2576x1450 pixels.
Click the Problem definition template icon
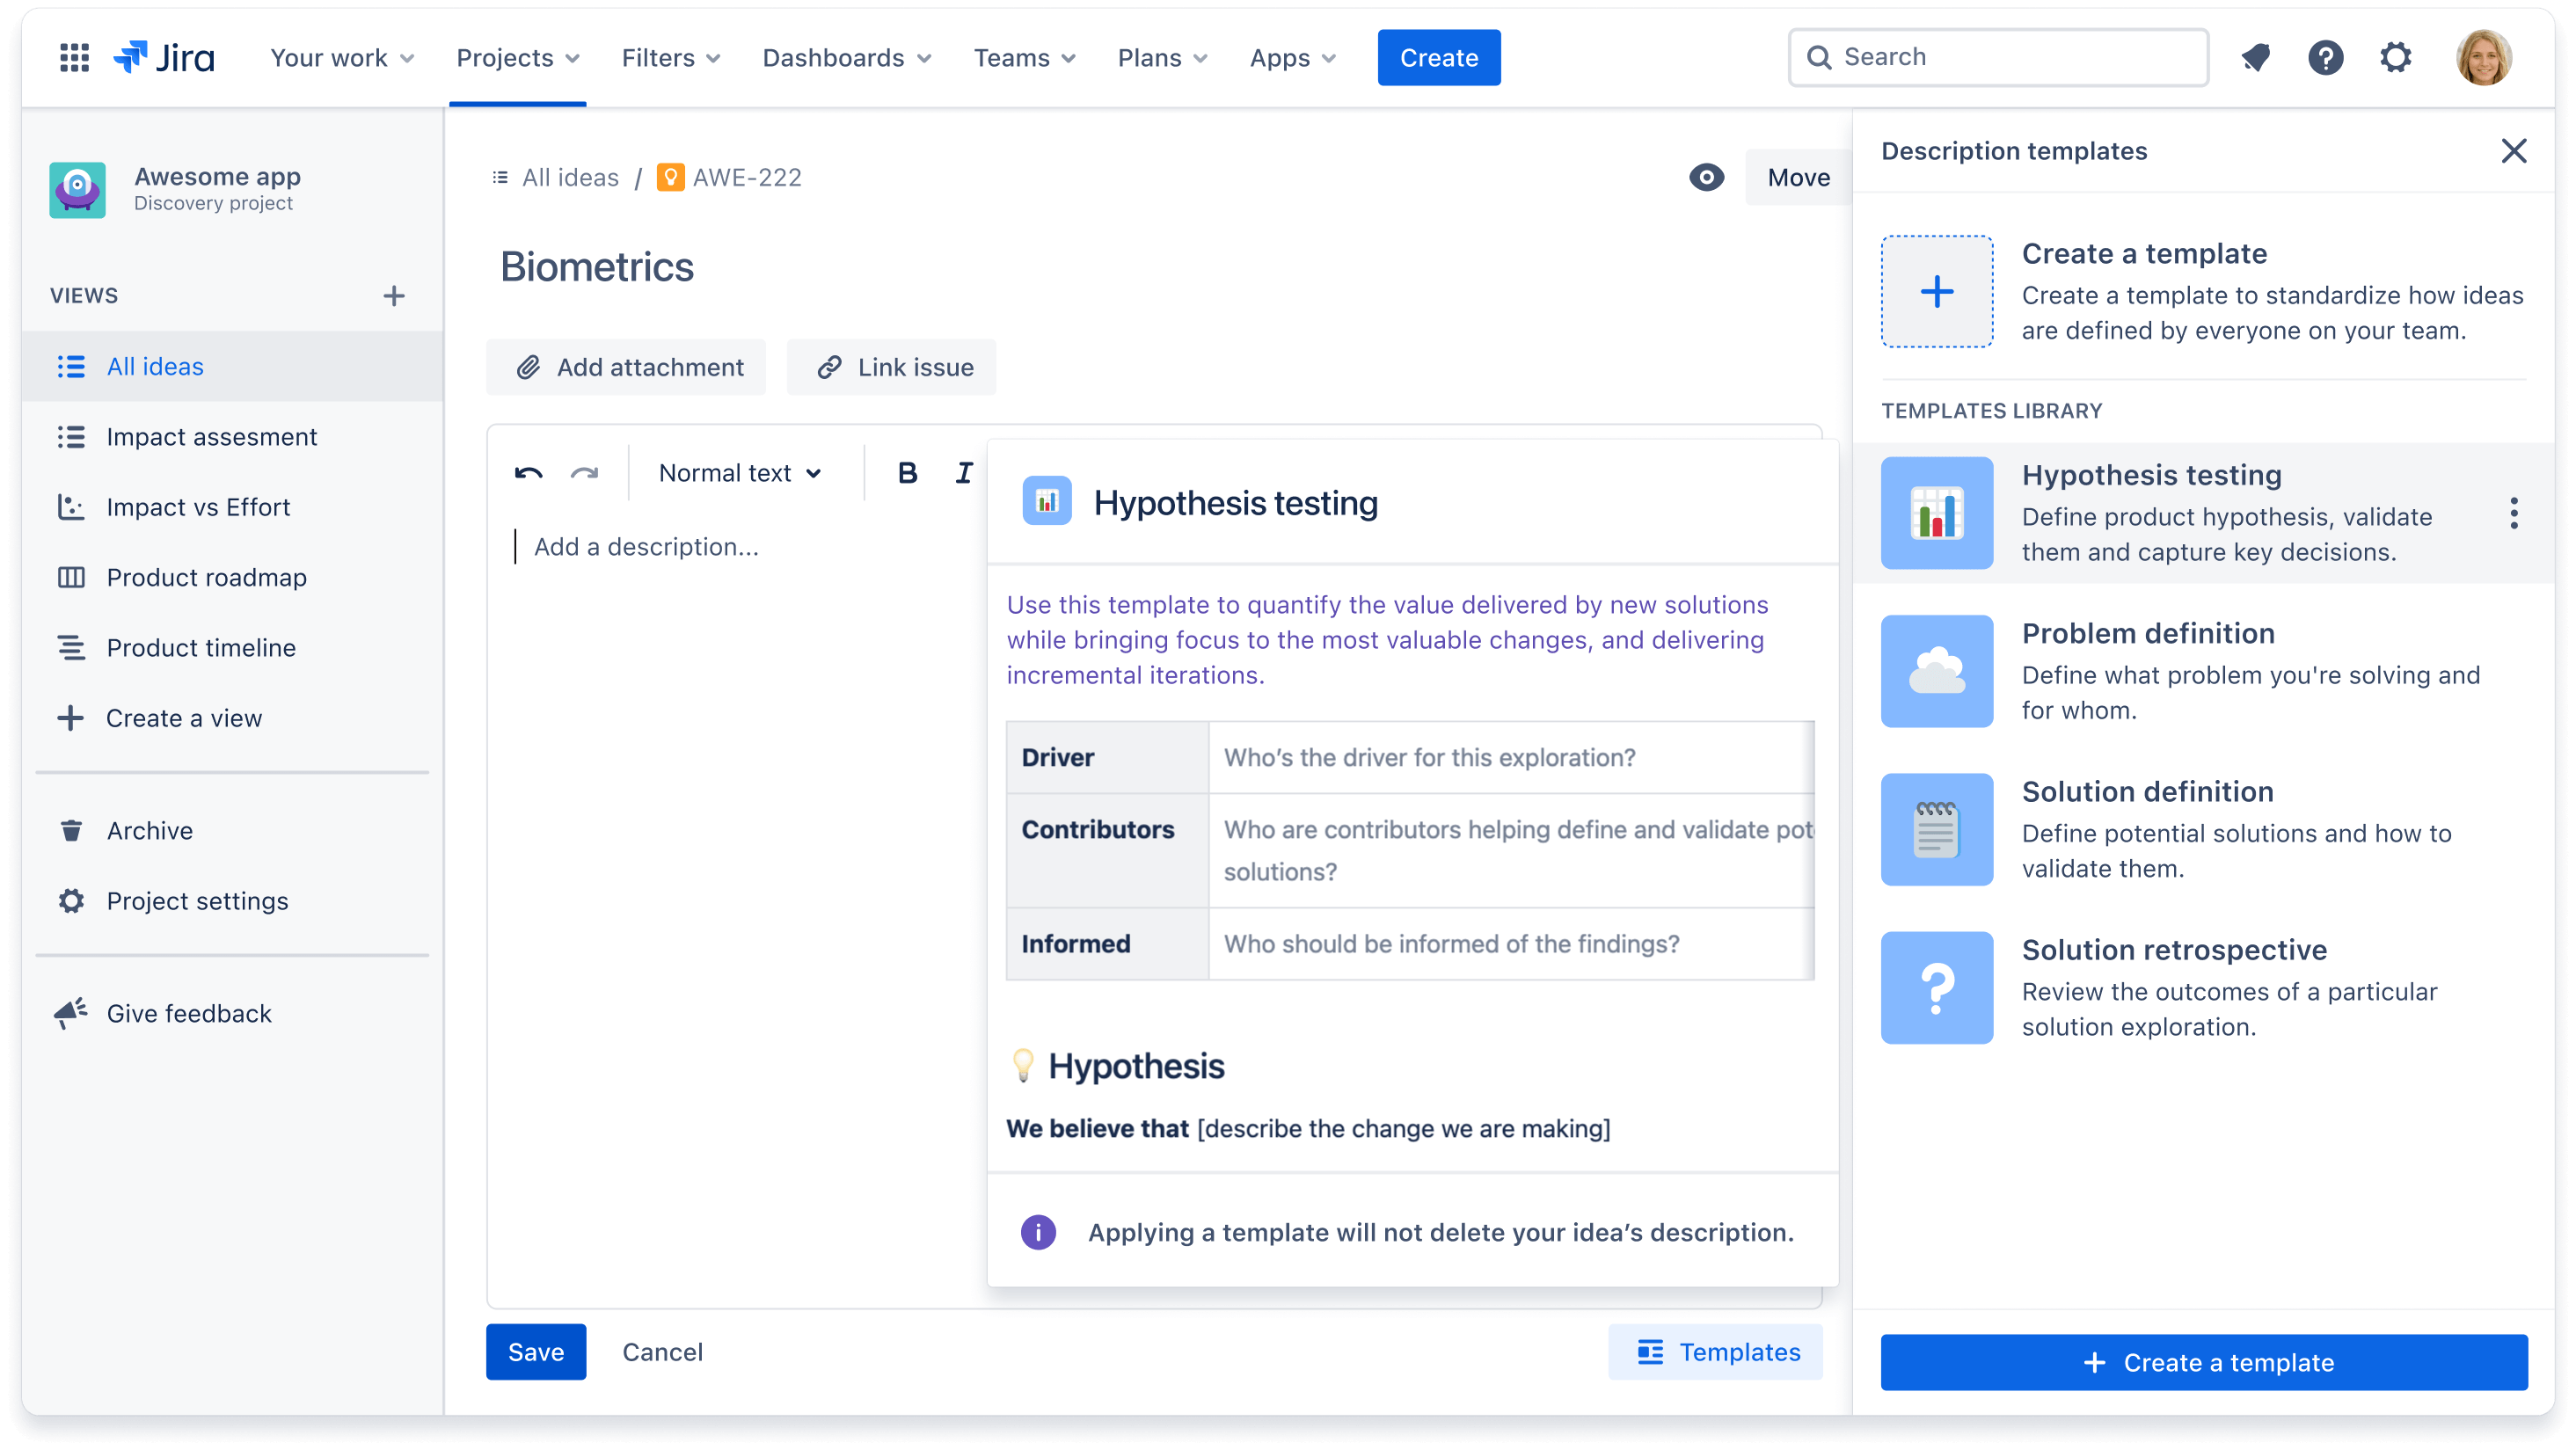[x=1936, y=670]
